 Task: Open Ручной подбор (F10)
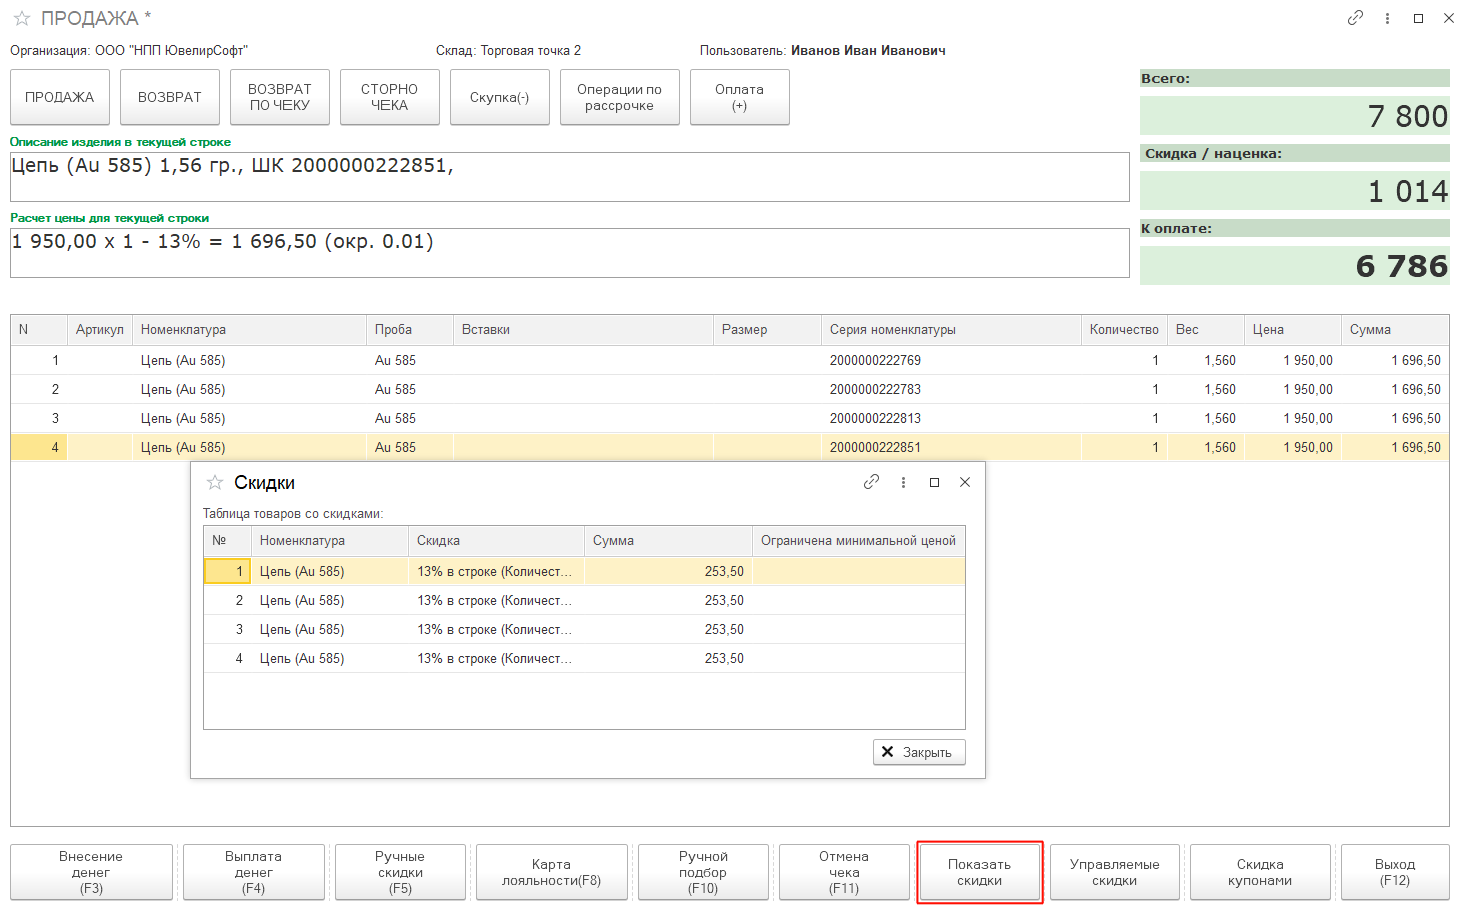[x=703, y=872]
